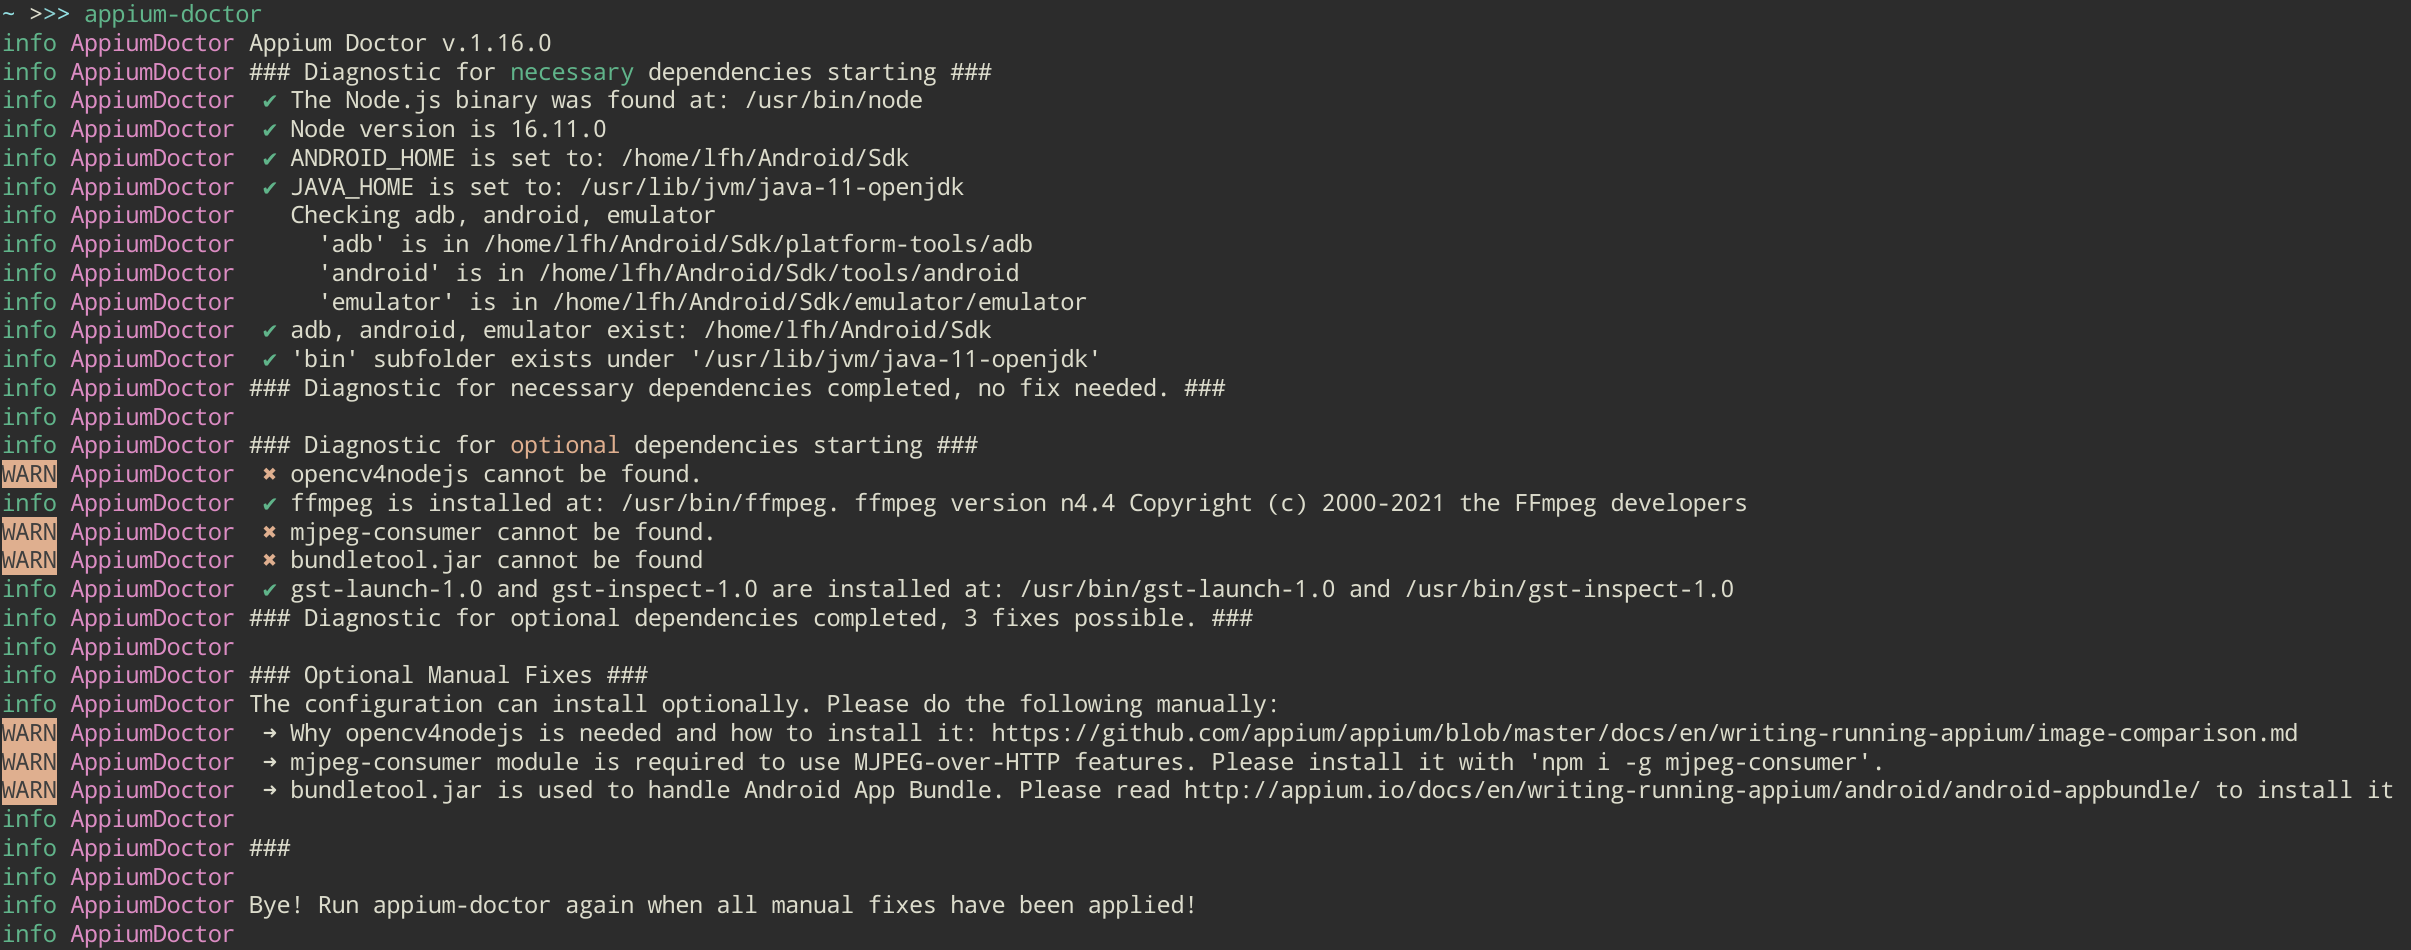Click the checkmark before "JAVA_HOME is set to"

(269, 188)
